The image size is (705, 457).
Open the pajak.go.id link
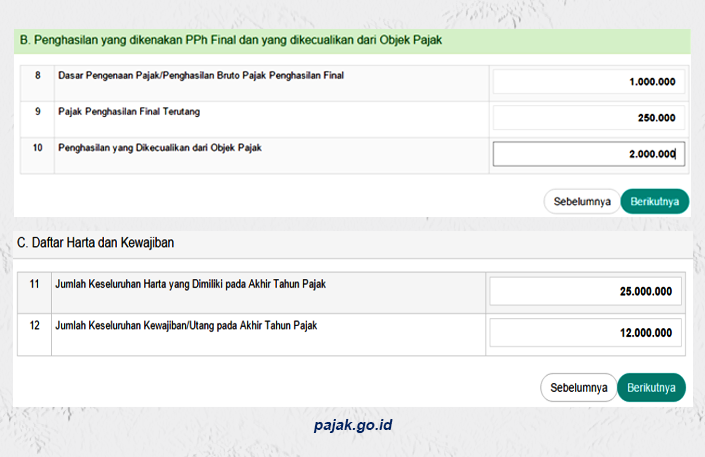point(352,425)
